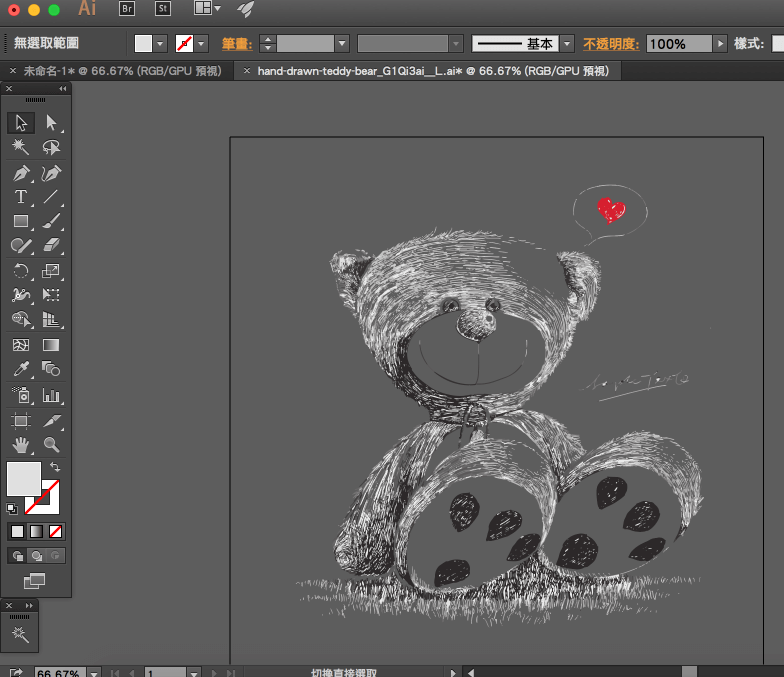784x677 pixels.
Task: Activate the Eyedropper tool
Action: pyautogui.click(x=21, y=369)
